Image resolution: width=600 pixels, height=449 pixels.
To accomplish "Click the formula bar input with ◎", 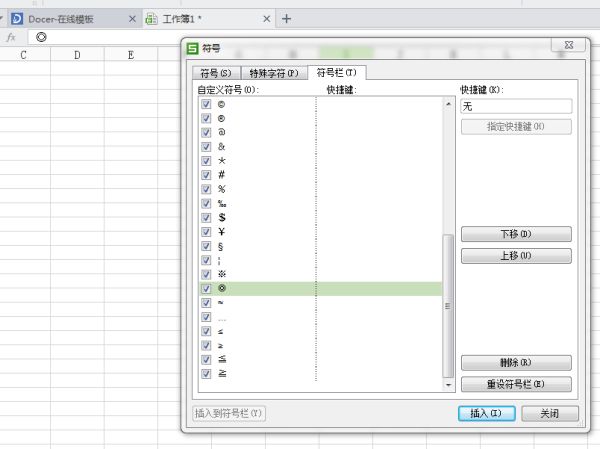I will 104,37.
